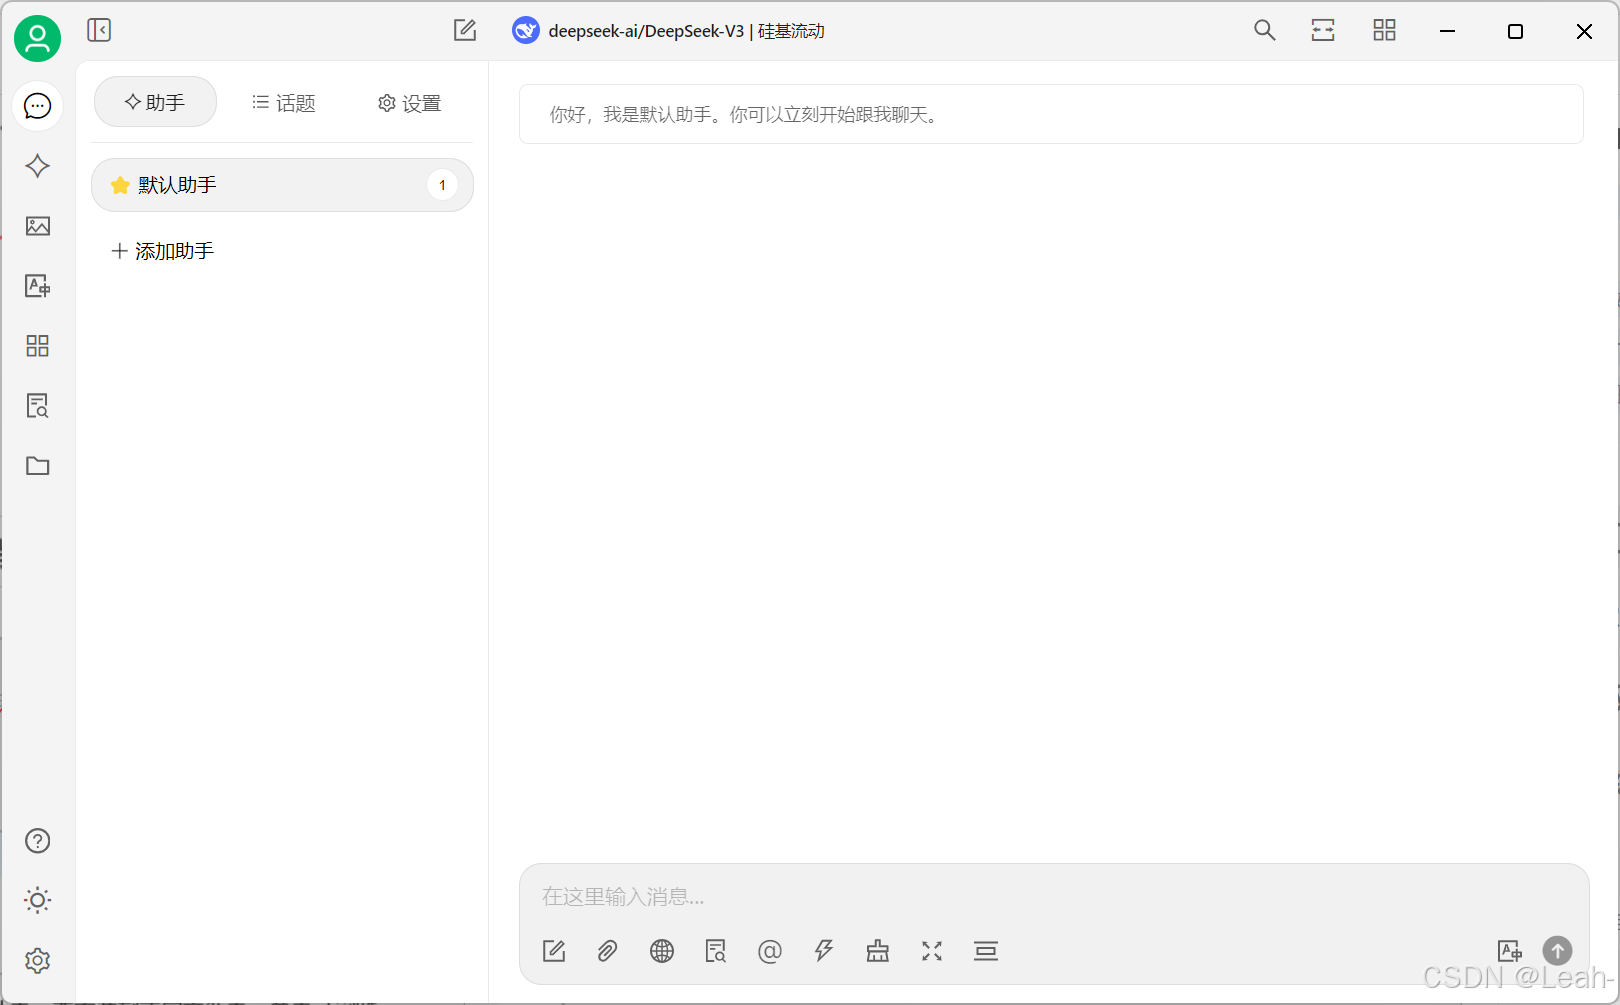Open the mini apps grid
1620x1005 pixels.
pyautogui.click(x=37, y=345)
